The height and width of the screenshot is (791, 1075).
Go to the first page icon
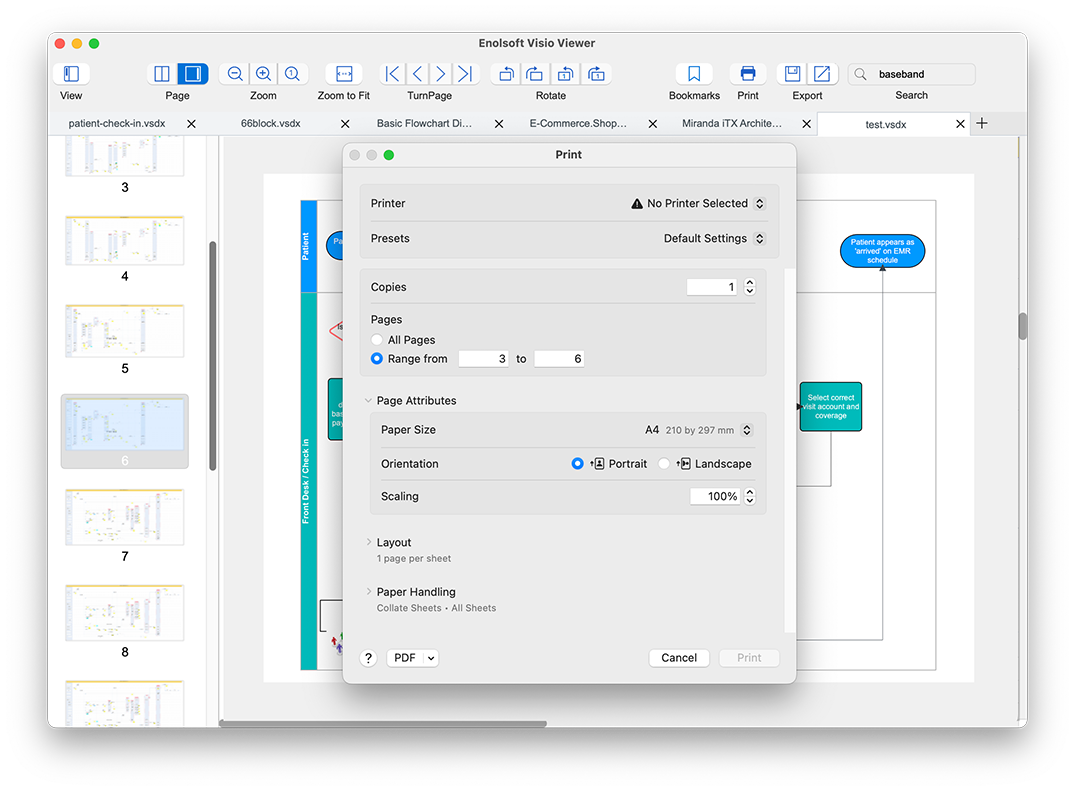tap(393, 74)
